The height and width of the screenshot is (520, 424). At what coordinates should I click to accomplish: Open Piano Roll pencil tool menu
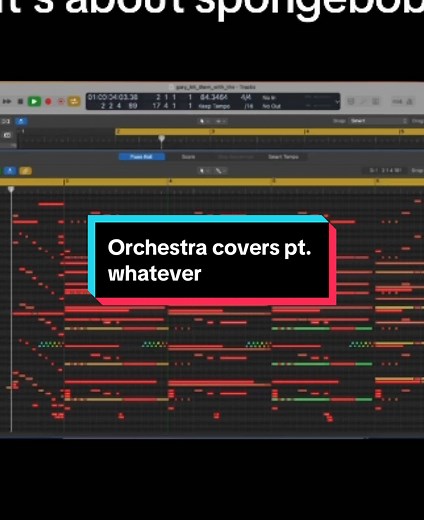click(x=220, y=171)
